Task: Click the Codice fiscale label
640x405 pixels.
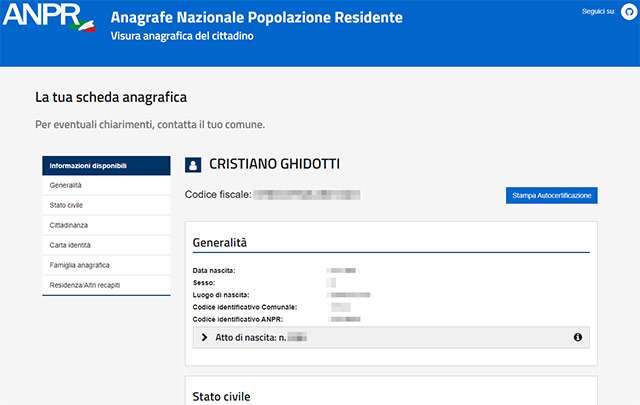Action: tap(218, 195)
